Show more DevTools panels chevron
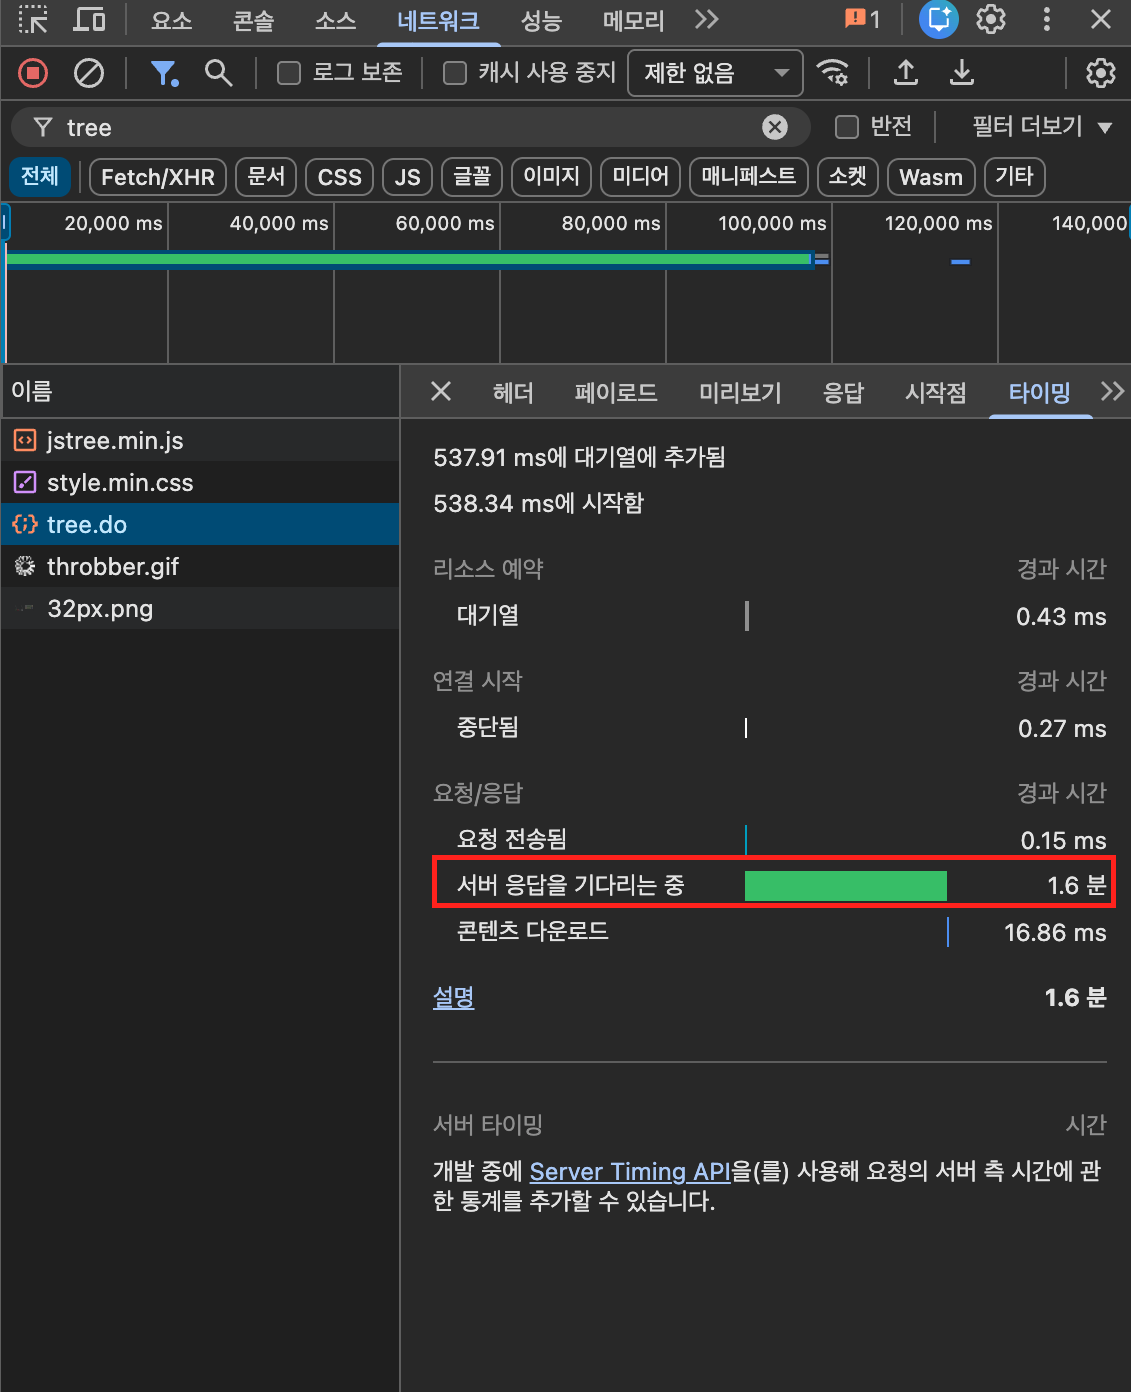Screen dimensions: 1131x1392 tap(707, 19)
